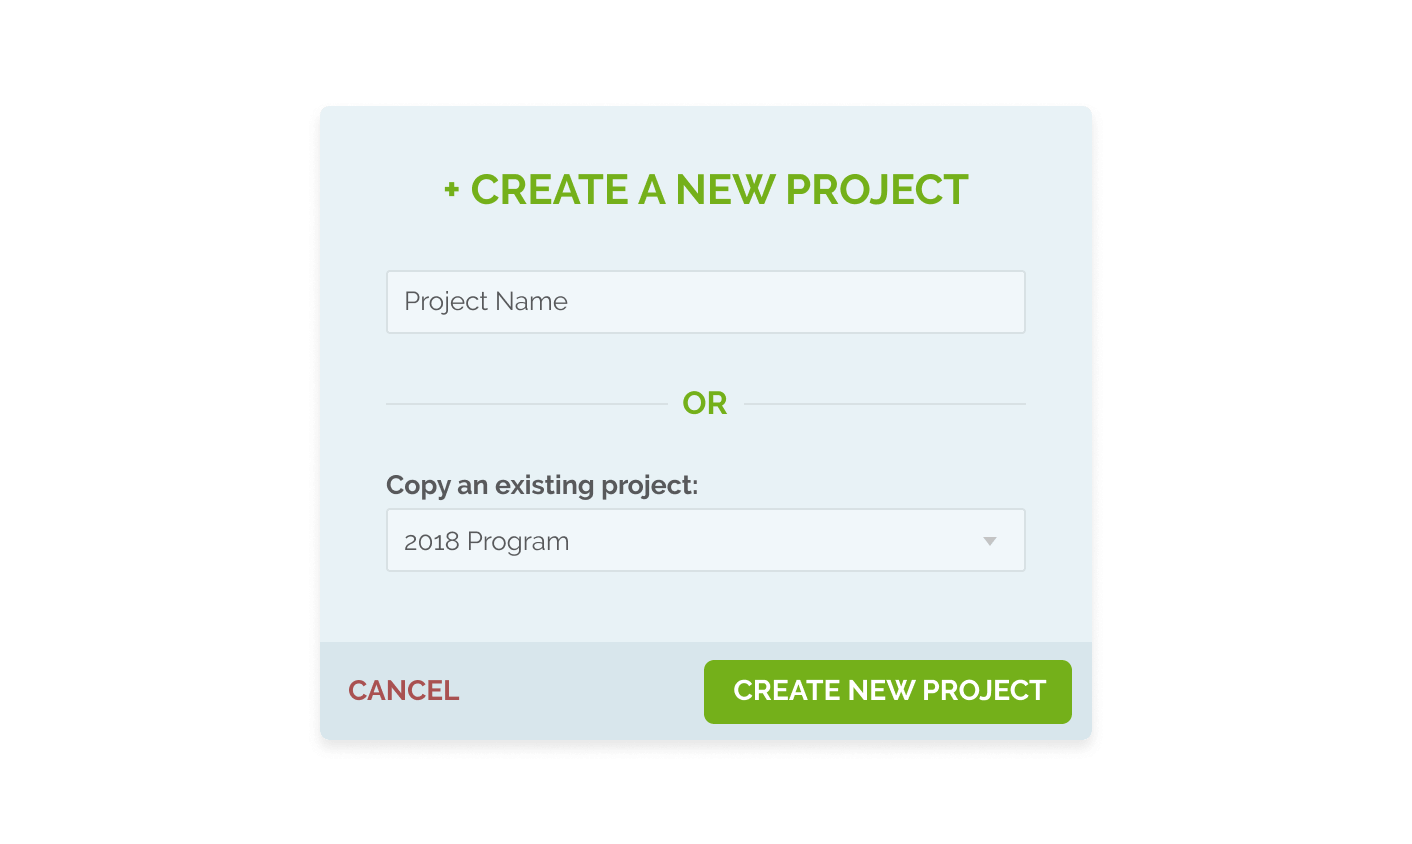
Task: Click the Create a New Project heading
Action: coord(706,190)
